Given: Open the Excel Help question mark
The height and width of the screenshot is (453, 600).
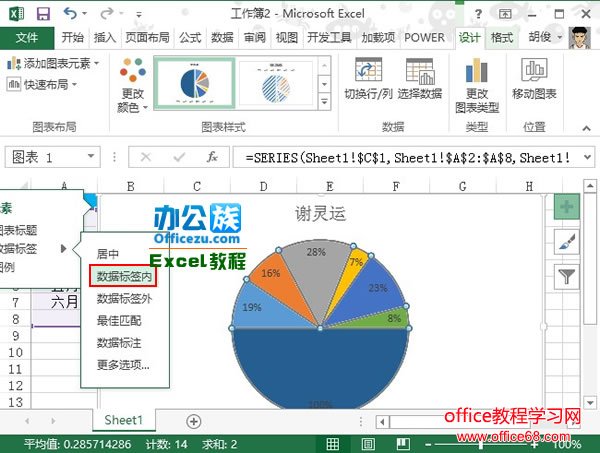Looking at the screenshot, I should 478,14.
